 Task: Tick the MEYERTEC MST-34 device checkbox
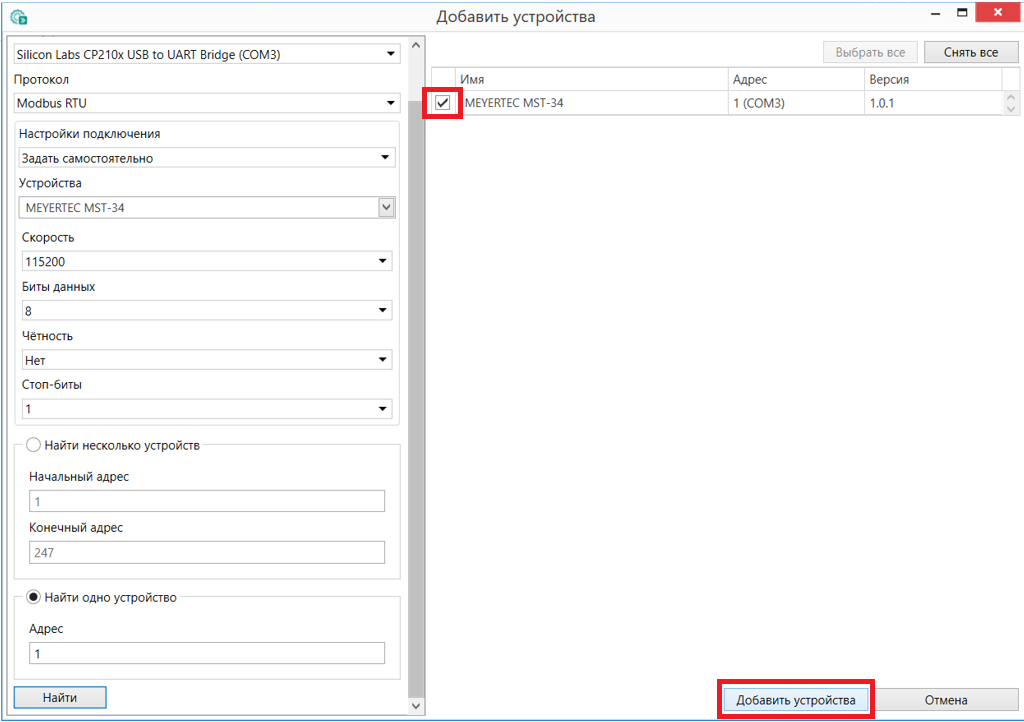tap(442, 103)
